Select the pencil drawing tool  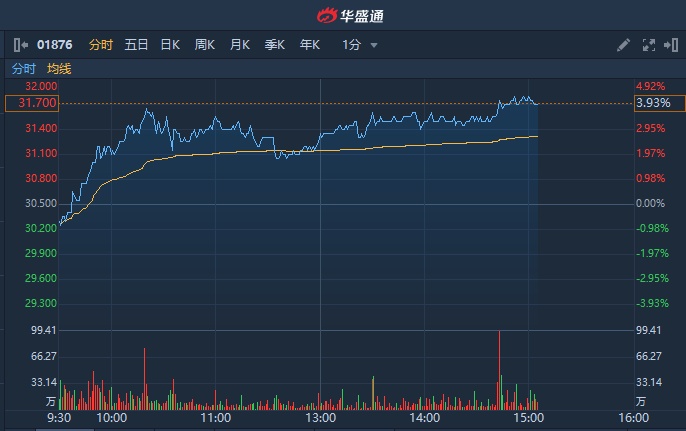coord(623,45)
